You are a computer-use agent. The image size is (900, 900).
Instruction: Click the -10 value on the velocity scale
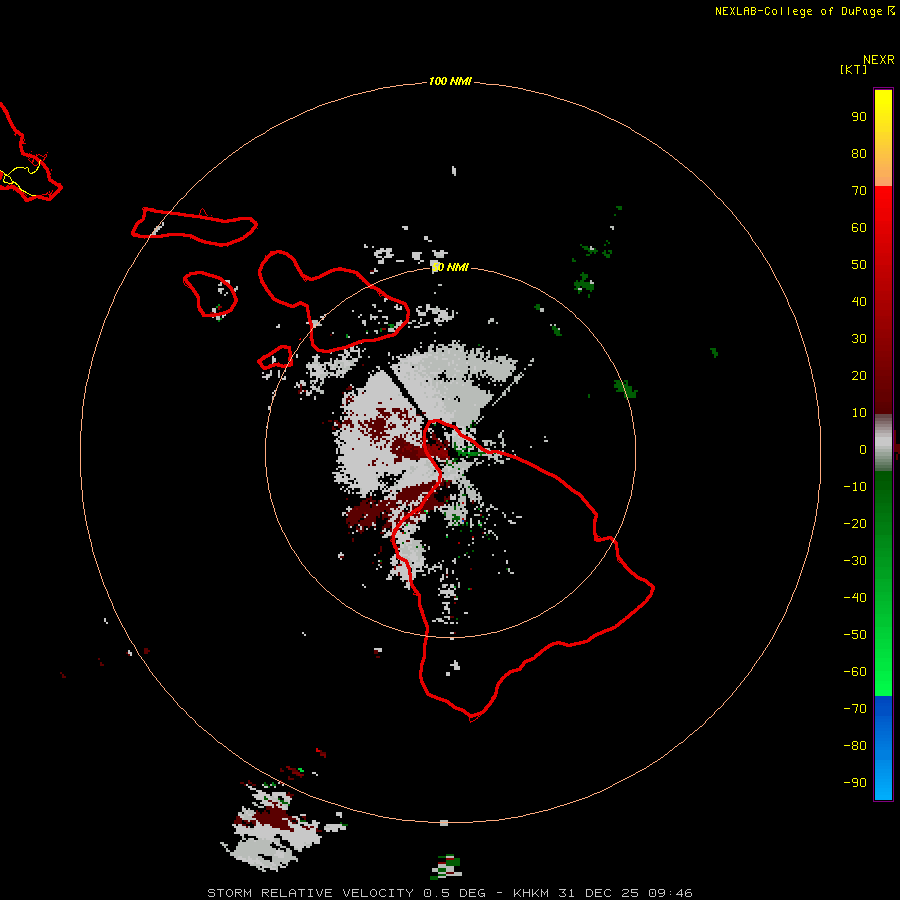(855, 487)
